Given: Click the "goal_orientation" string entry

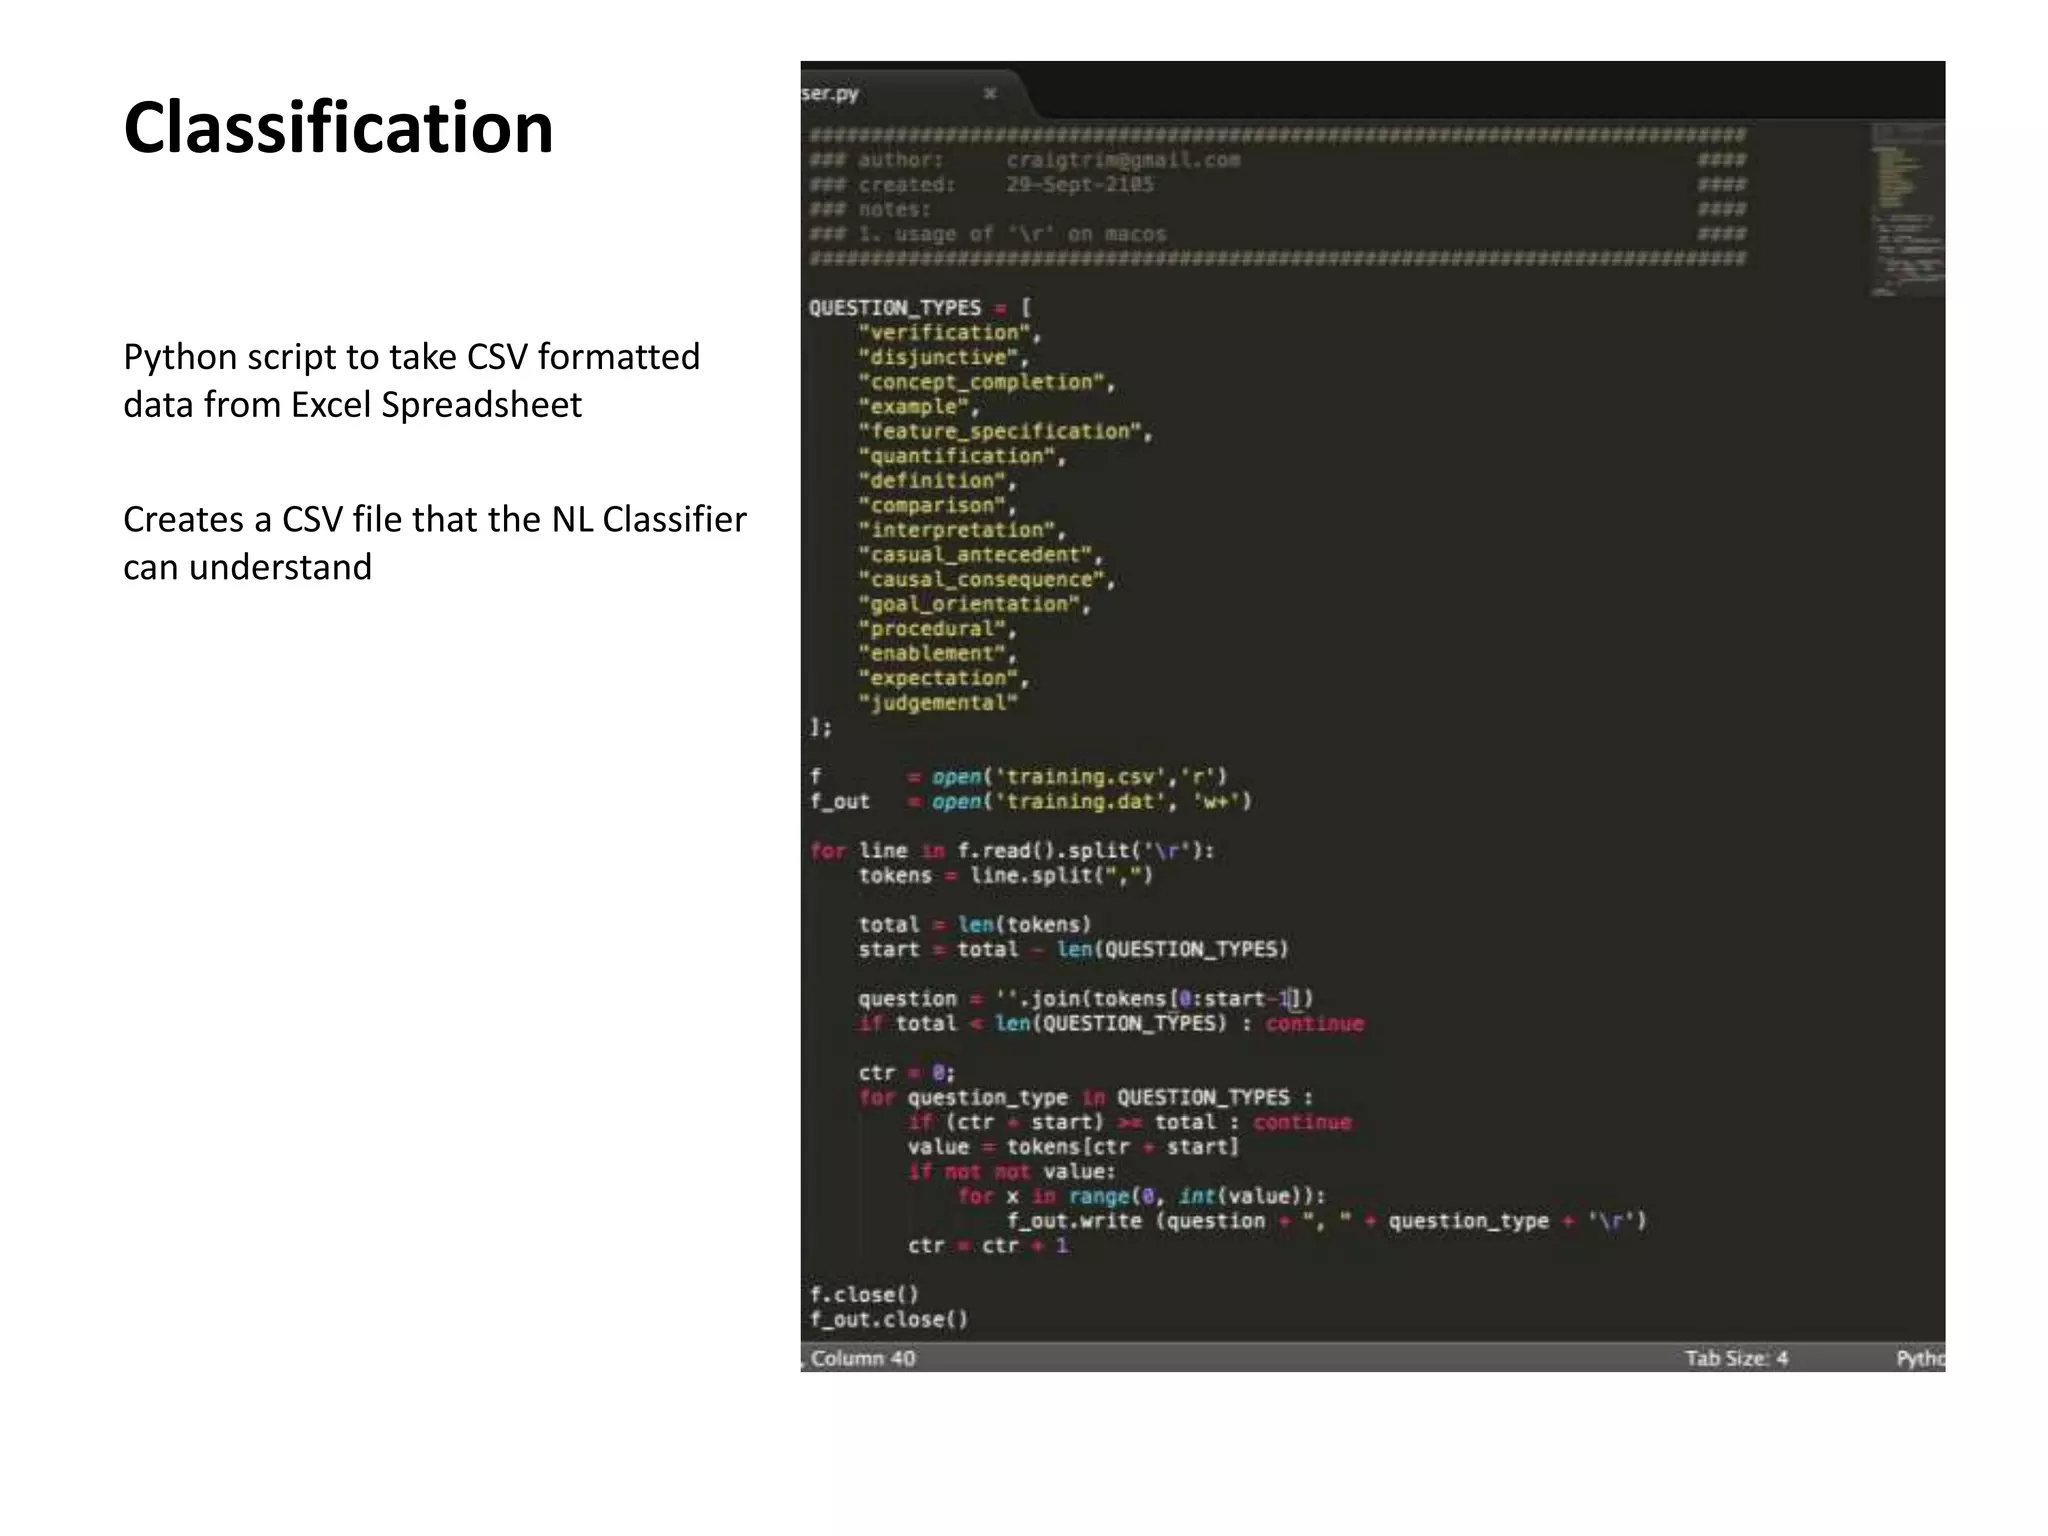Looking at the screenshot, I should coord(974,605).
